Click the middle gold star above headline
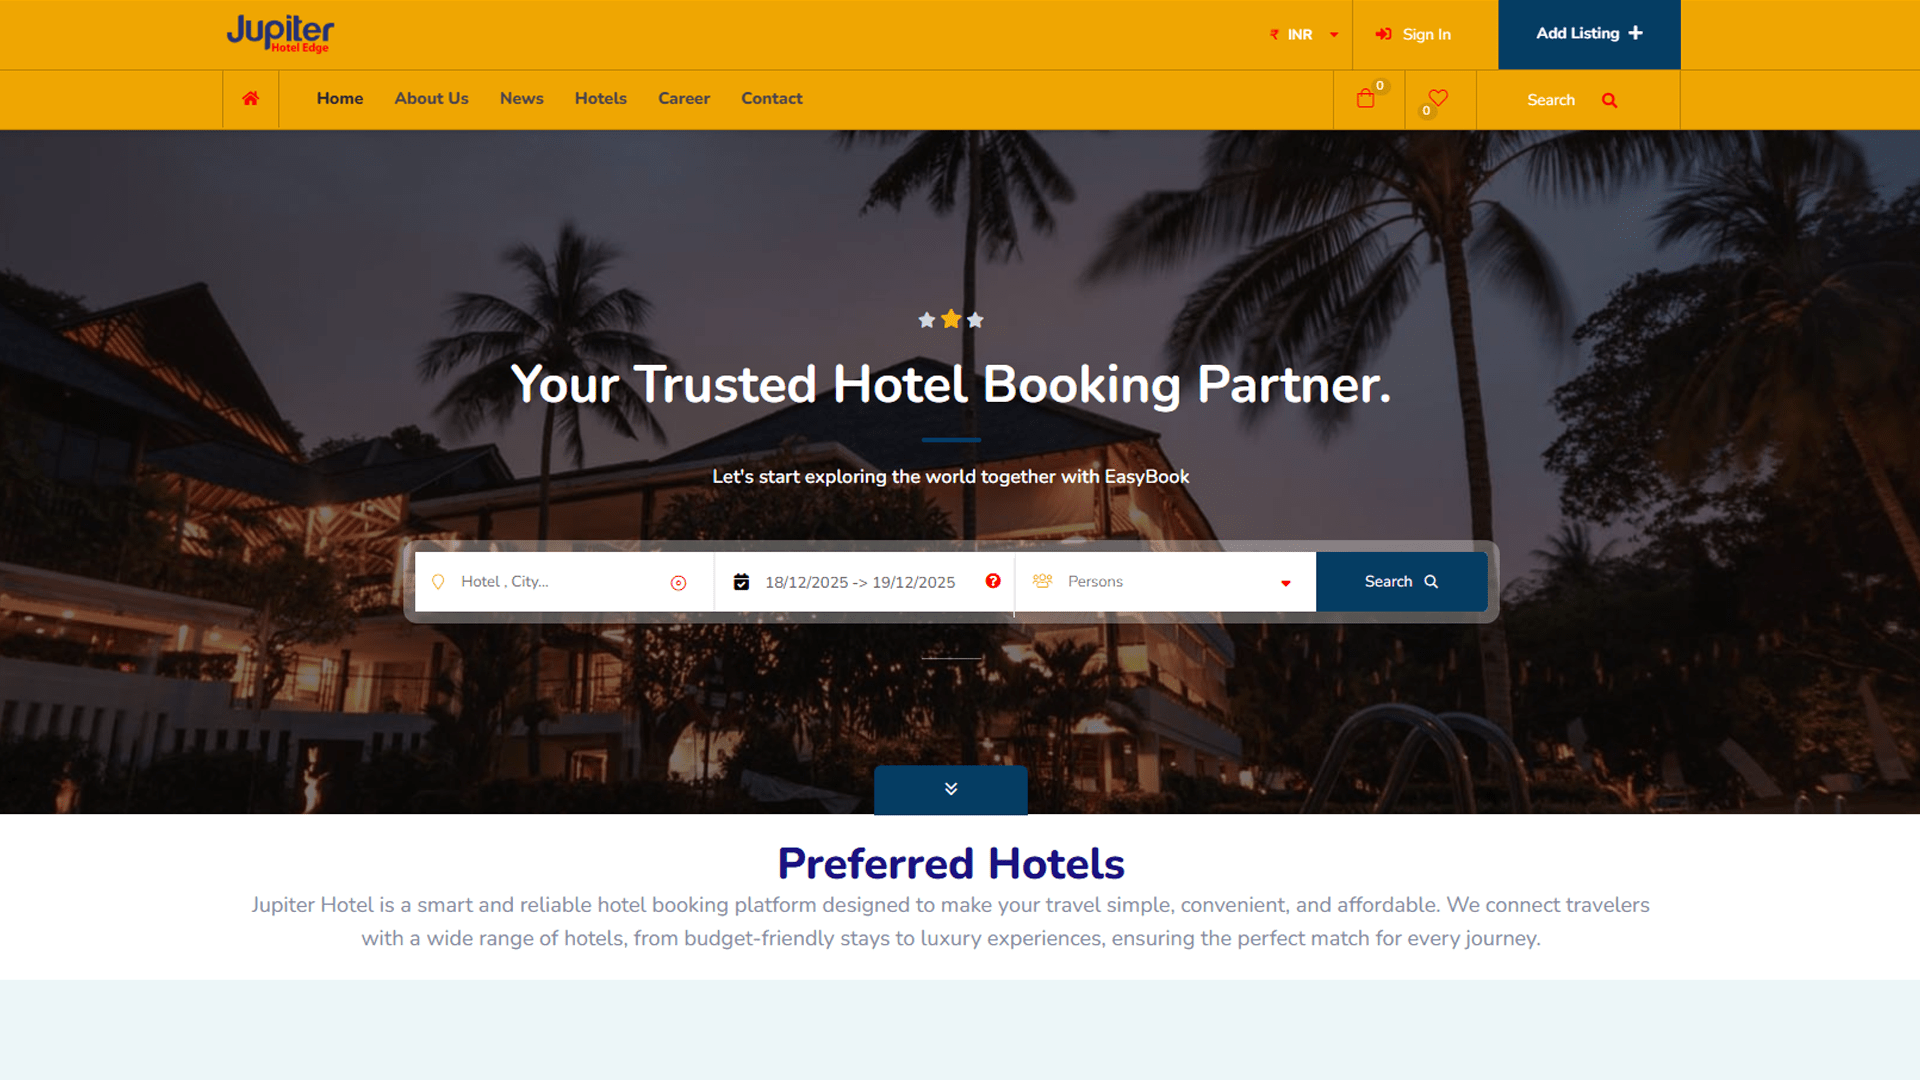 (x=951, y=319)
